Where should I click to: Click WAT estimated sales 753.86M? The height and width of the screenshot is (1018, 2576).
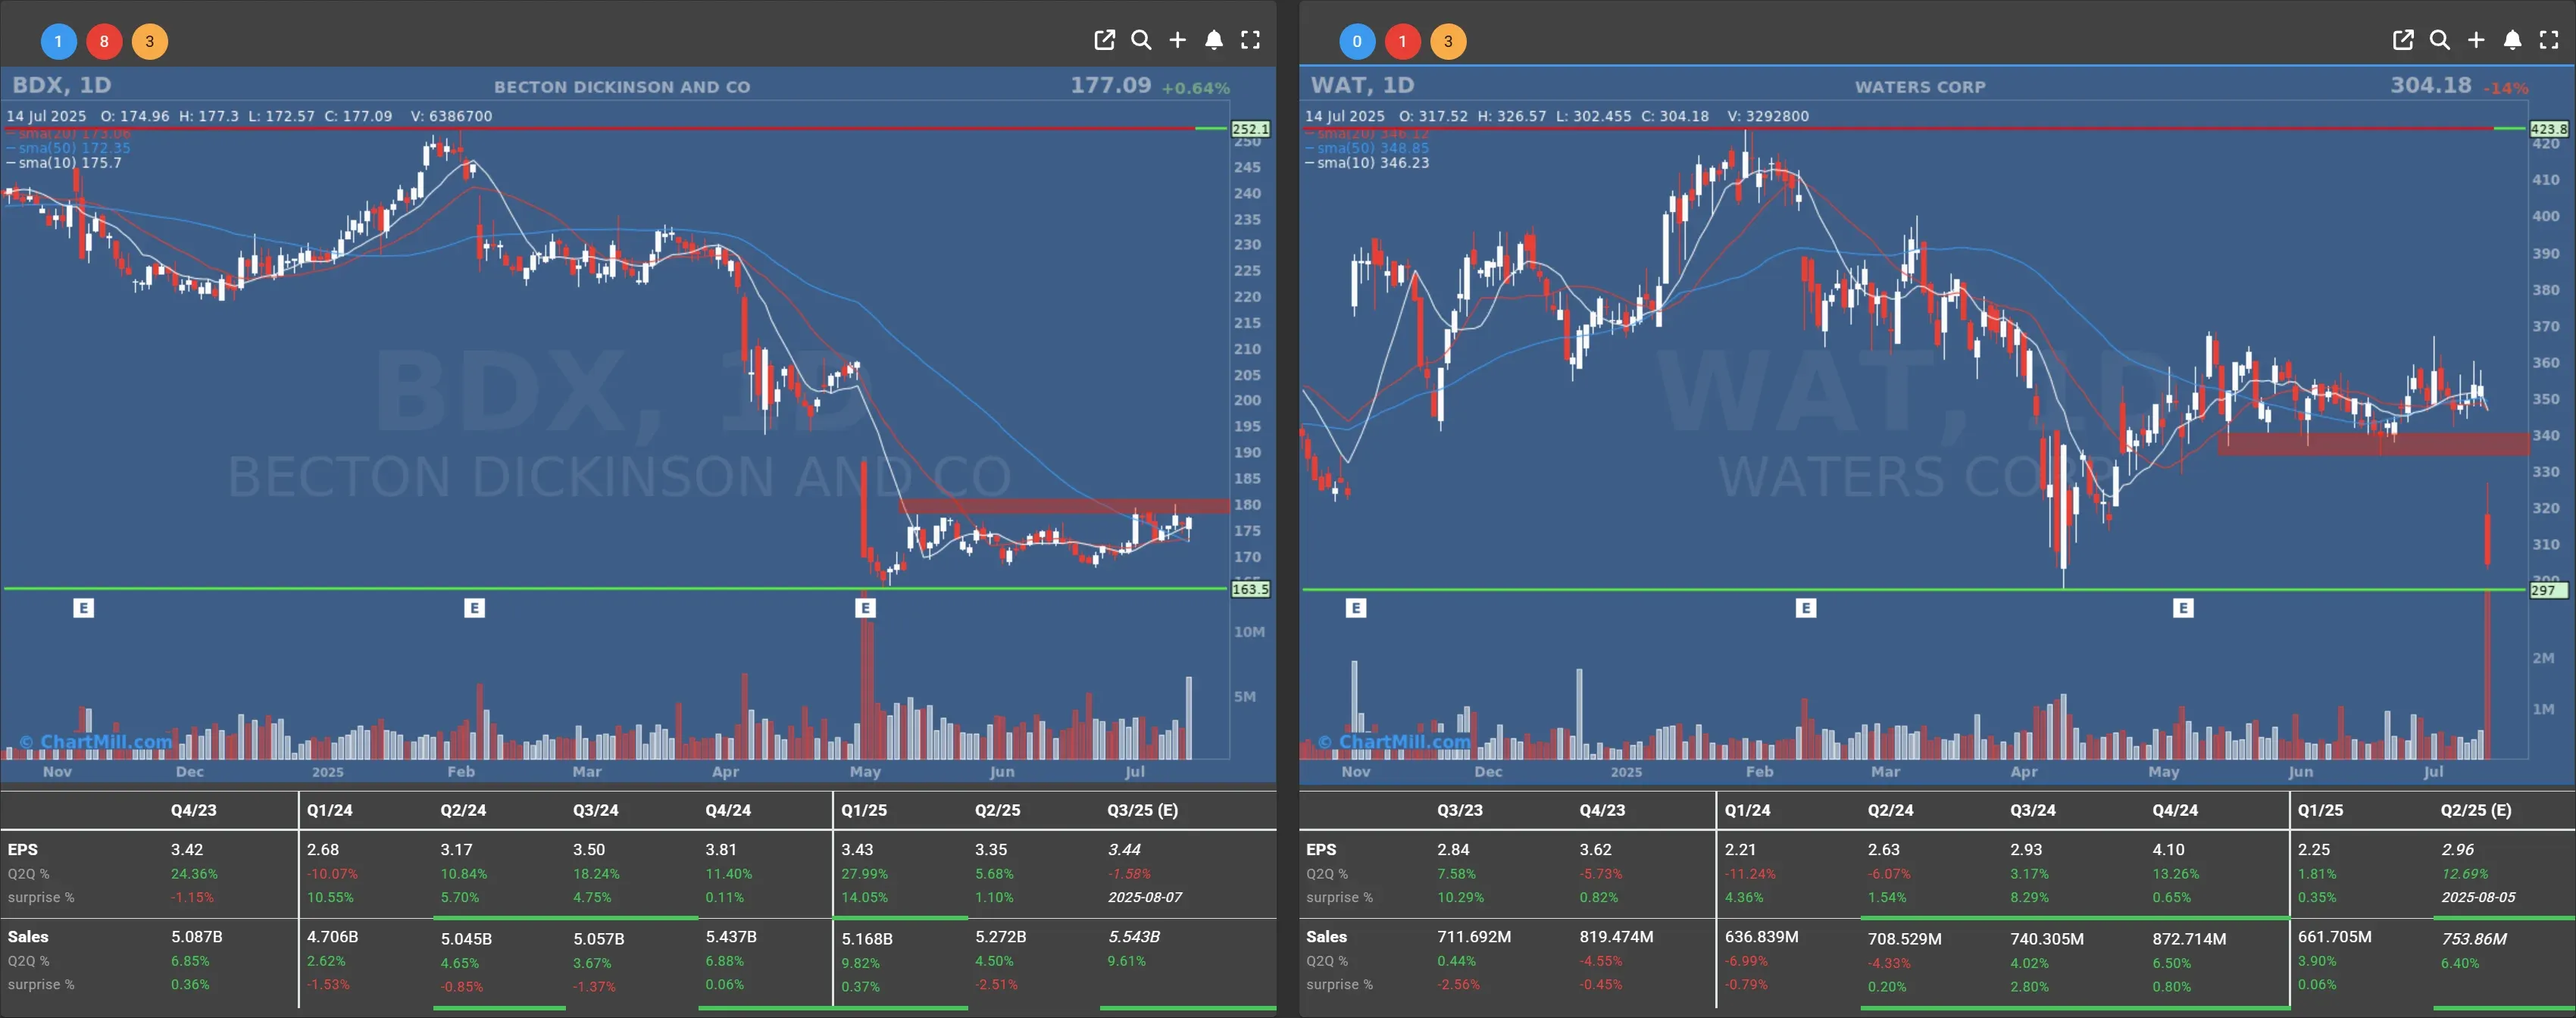(x=2473, y=939)
